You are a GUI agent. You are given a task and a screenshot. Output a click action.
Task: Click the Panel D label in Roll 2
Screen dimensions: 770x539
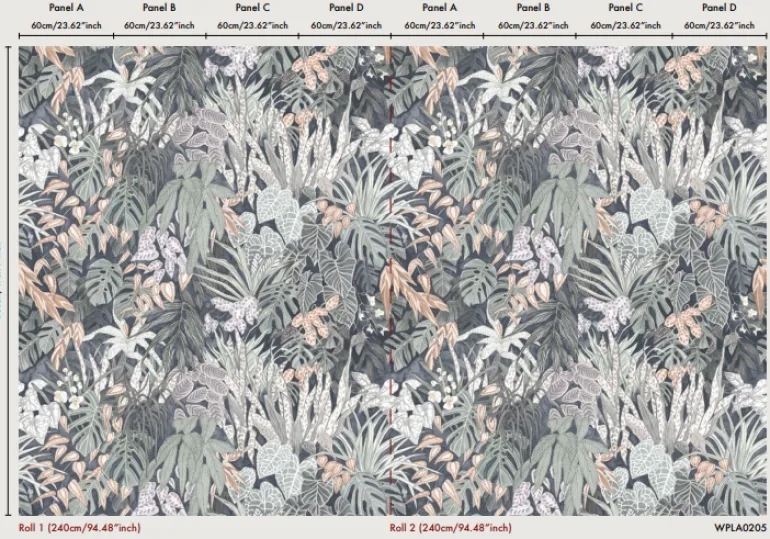click(x=719, y=8)
